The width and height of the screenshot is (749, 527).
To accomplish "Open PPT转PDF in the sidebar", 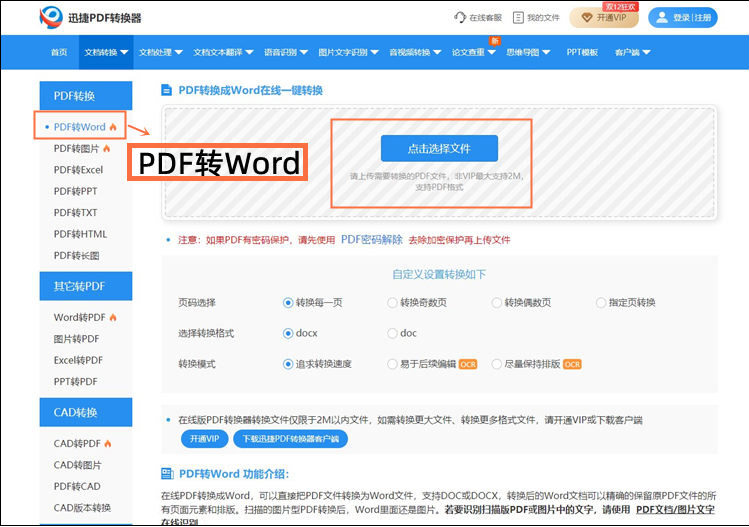I will click(x=75, y=382).
